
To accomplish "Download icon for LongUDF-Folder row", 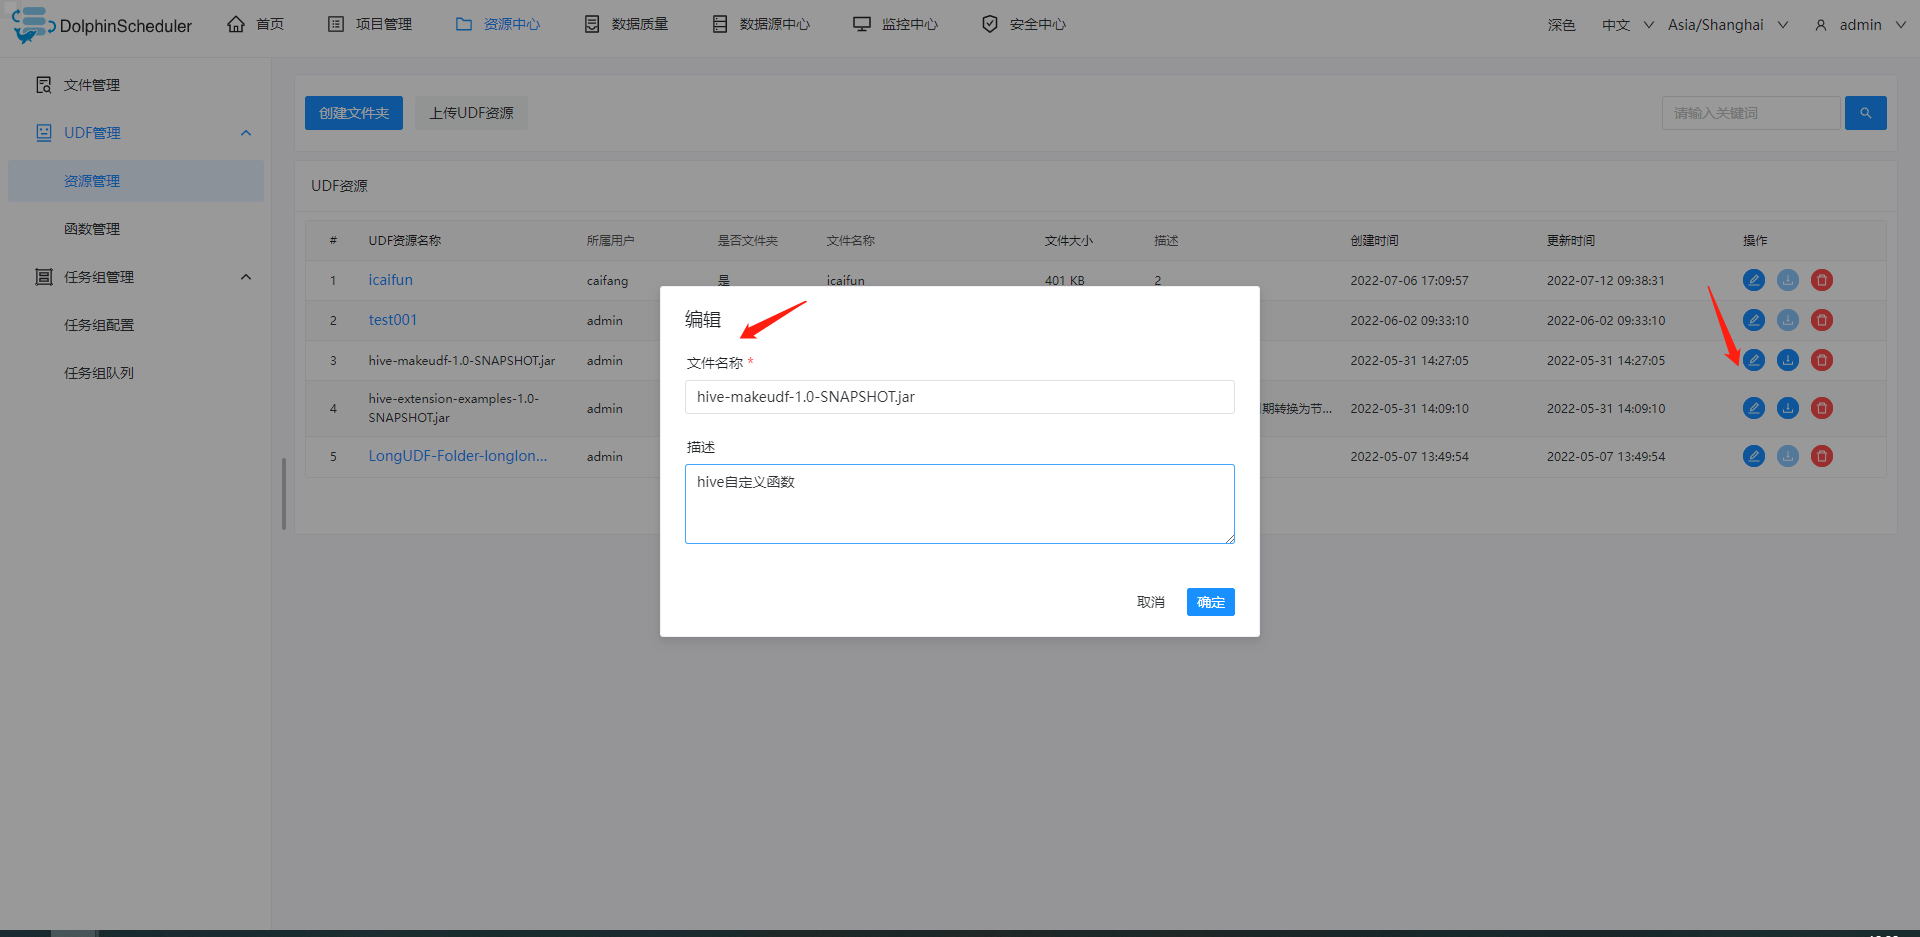I will point(1788,456).
